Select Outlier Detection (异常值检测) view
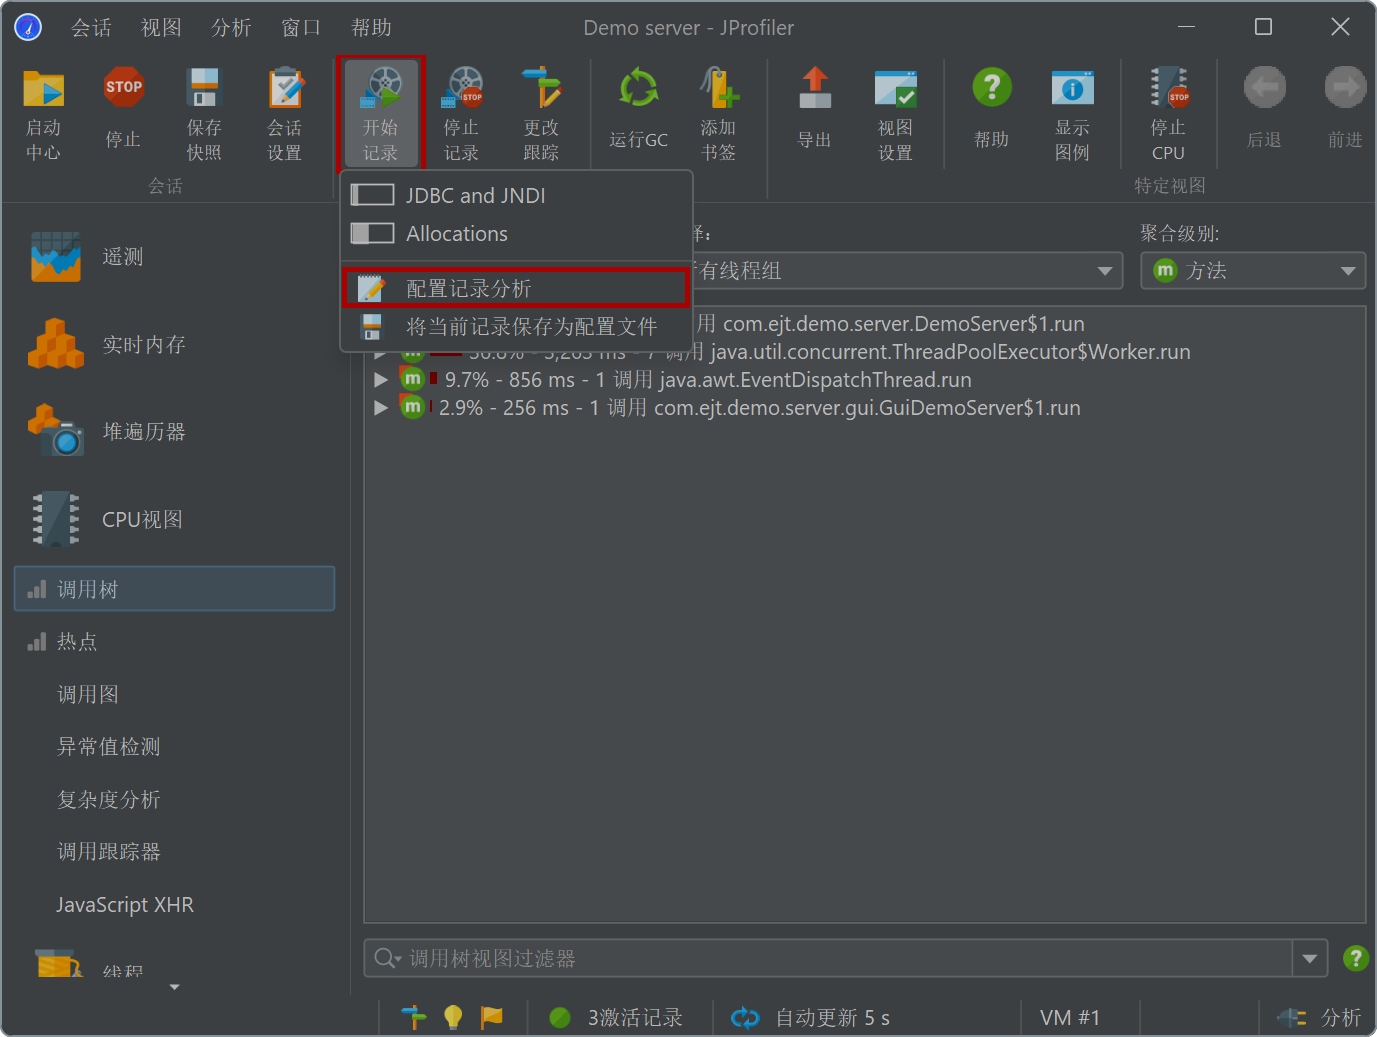The image size is (1377, 1037). click(175, 746)
